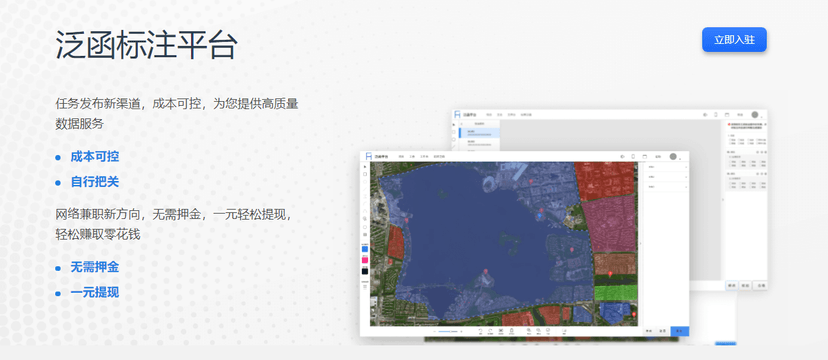Click the redo icon in bottom toolbar
The width and height of the screenshot is (828, 360).
coord(490,330)
